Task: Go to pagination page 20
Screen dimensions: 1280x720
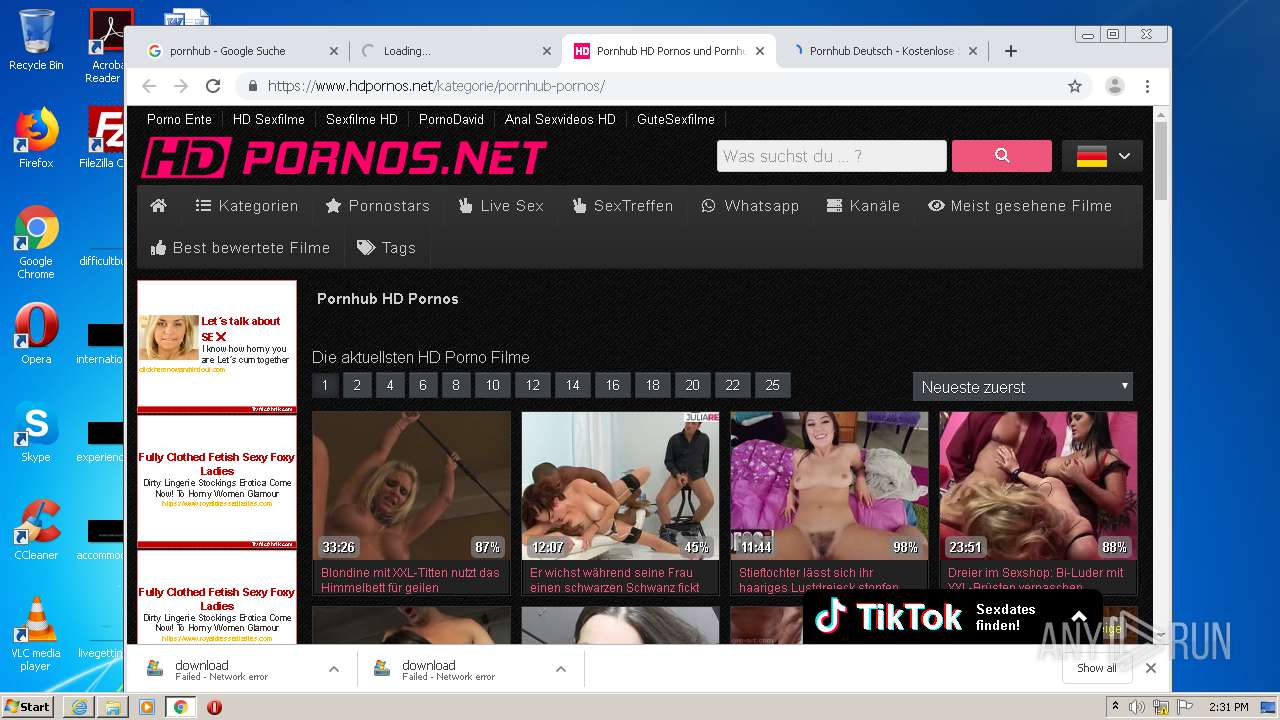Action: pos(692,385)
